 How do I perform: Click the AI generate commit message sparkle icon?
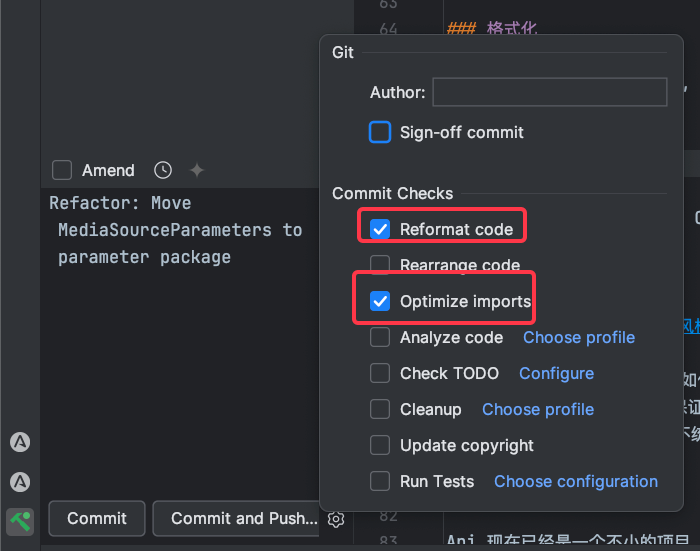(x=197, y=170)
